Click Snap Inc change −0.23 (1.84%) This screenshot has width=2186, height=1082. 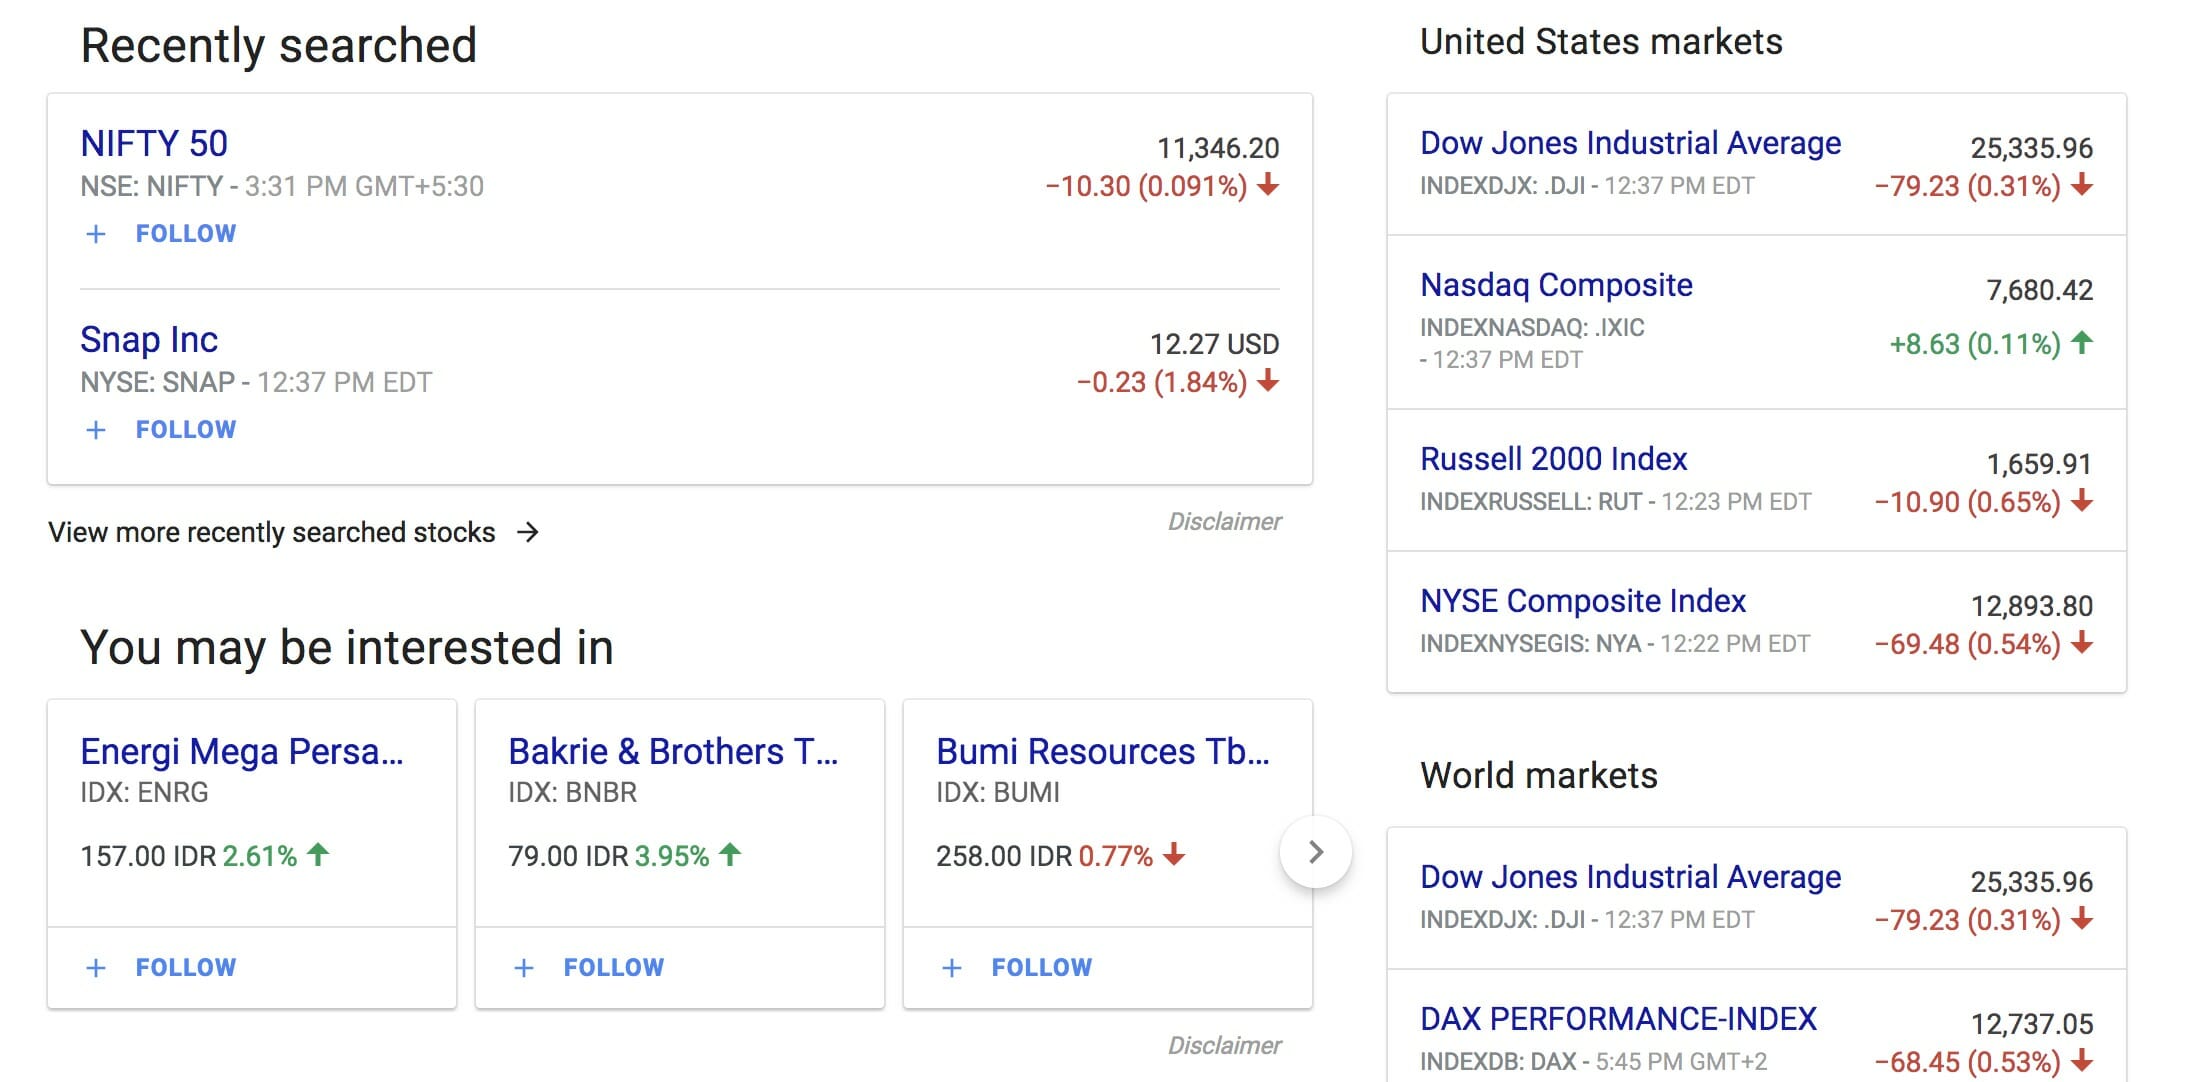1162,383
